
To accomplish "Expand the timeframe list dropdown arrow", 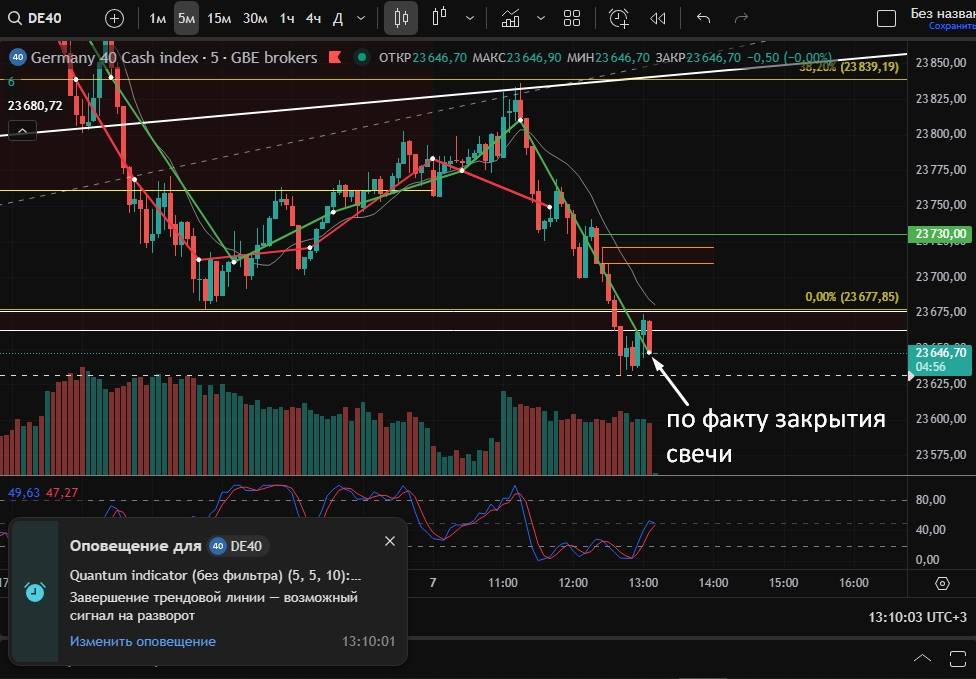I will [361, 18].
